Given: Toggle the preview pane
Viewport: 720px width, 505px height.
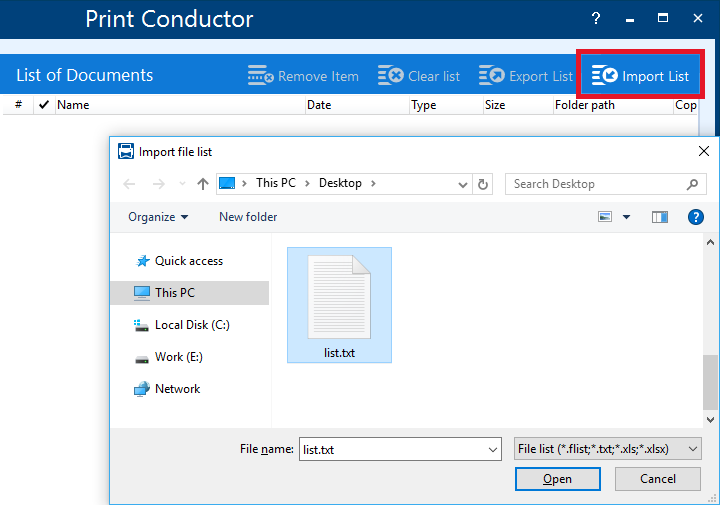Looking at the screenshot, I should pos(660,217).
